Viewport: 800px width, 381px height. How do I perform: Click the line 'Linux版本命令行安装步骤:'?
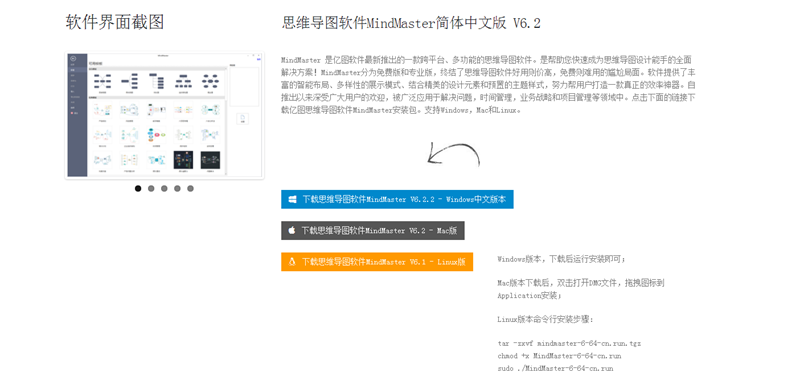pyautogui.click(x=545, y=320)
